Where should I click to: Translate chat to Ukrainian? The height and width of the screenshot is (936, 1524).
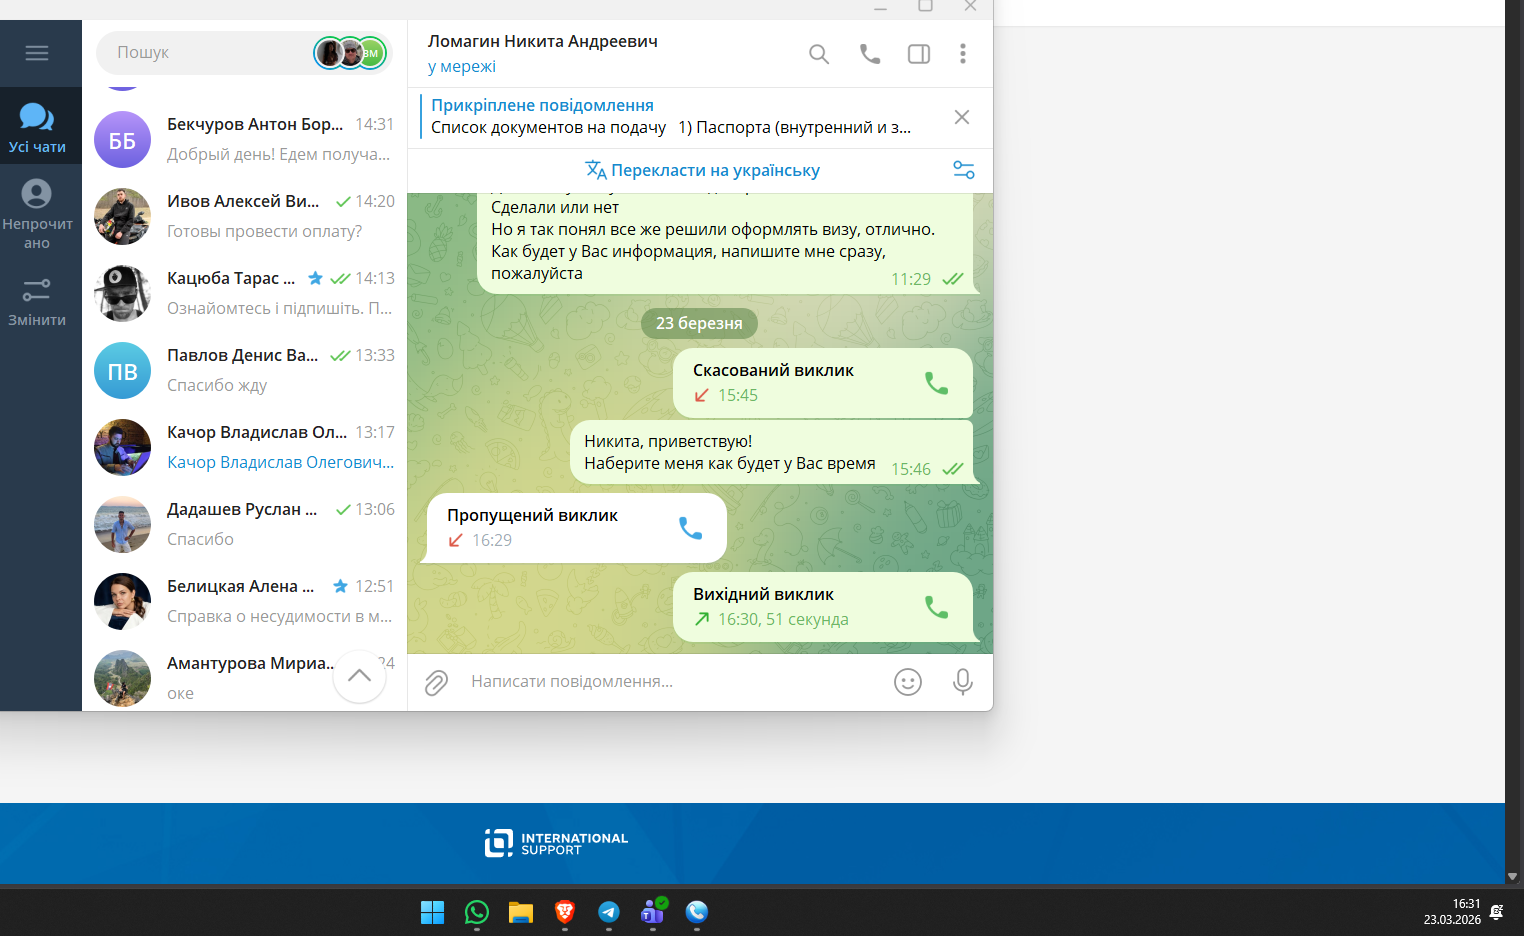pos(715,170)
